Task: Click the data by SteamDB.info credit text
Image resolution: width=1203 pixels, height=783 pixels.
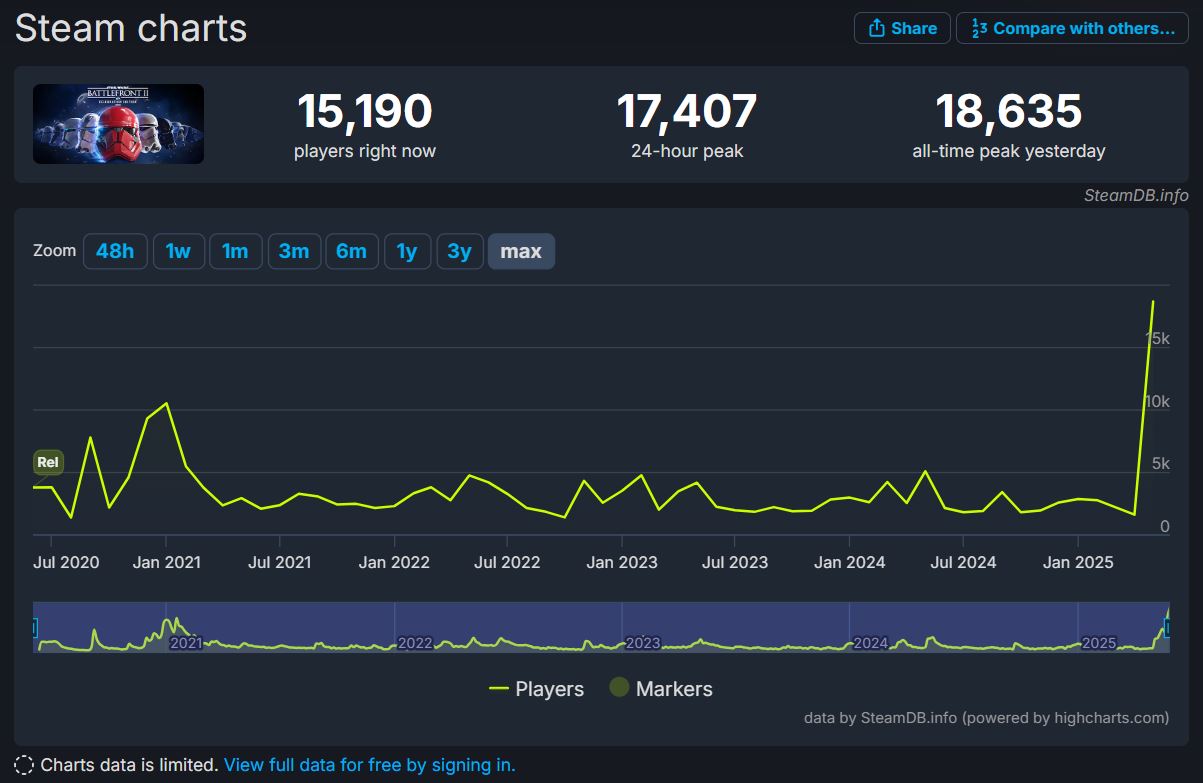Action: 986,717
